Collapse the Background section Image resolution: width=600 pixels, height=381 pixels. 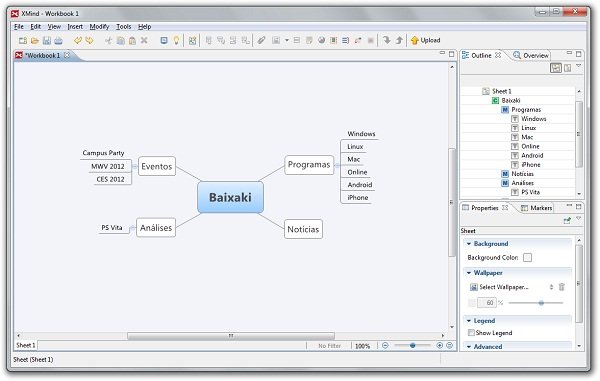click(469, 244)
